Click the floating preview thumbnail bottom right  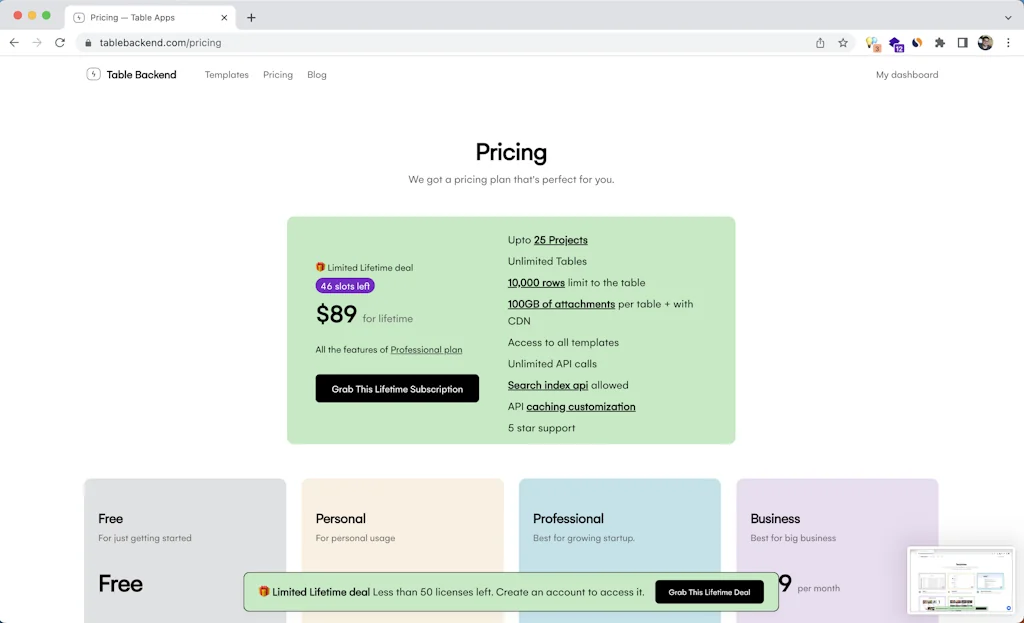[961, 578]
